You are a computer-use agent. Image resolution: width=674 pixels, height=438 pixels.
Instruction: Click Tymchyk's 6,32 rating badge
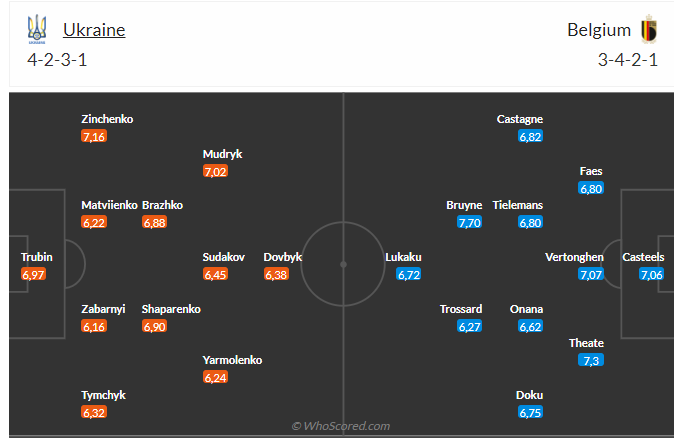tap(94, 412)
